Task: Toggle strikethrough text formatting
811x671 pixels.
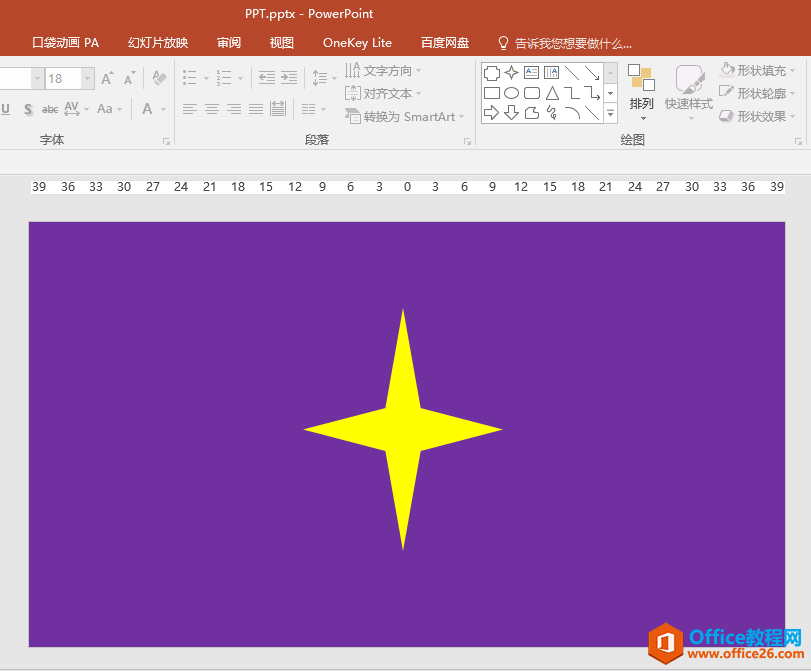Action: [50, 109]
